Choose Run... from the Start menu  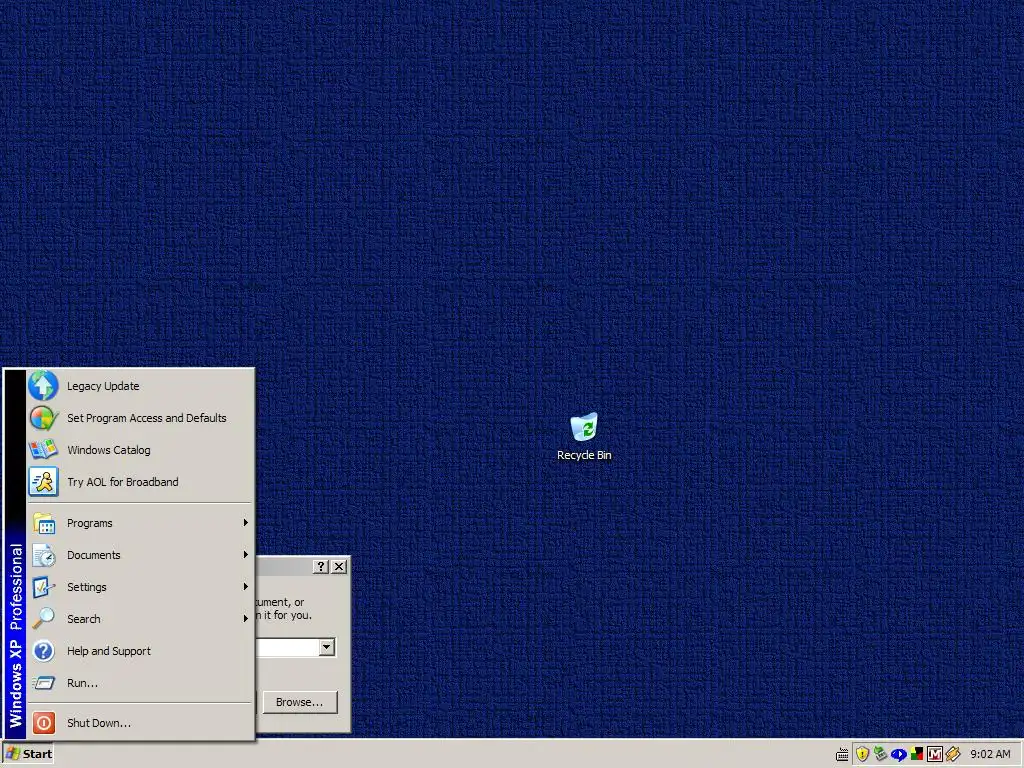139,683
